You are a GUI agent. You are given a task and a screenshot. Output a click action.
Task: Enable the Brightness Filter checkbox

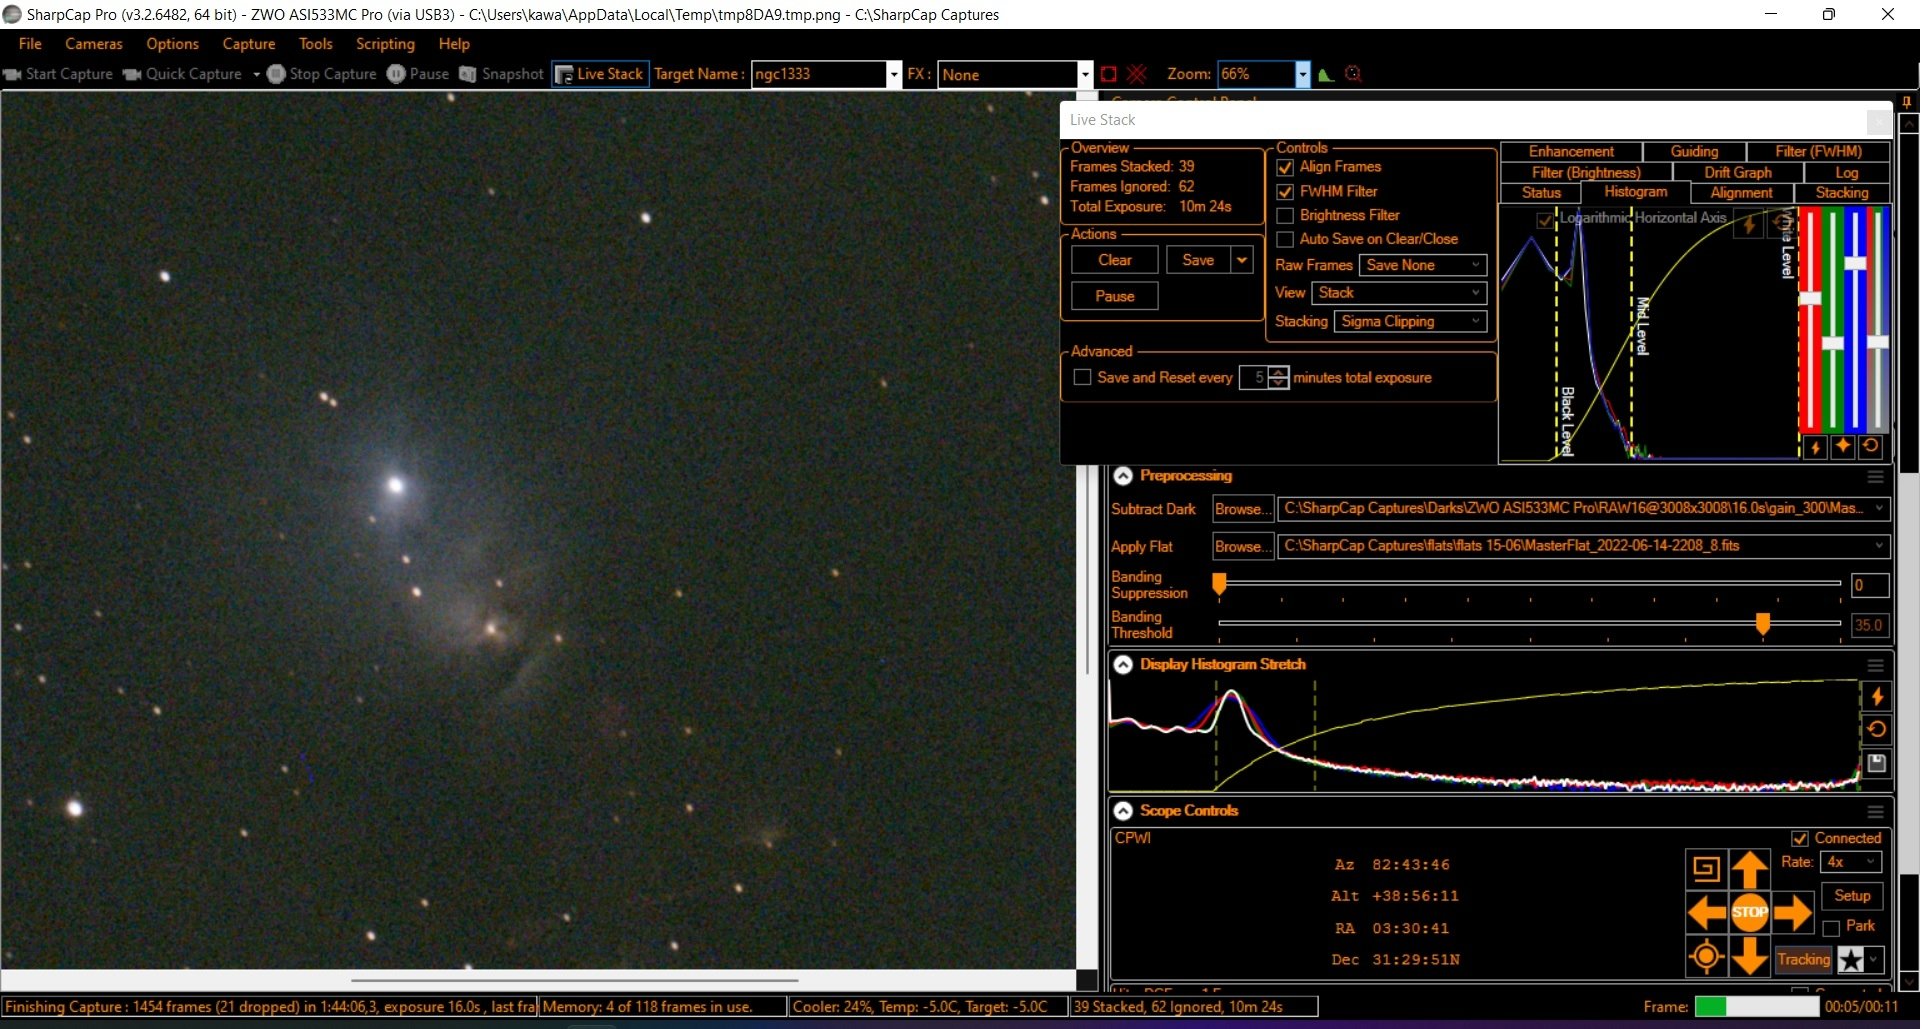click(1287, 216)
